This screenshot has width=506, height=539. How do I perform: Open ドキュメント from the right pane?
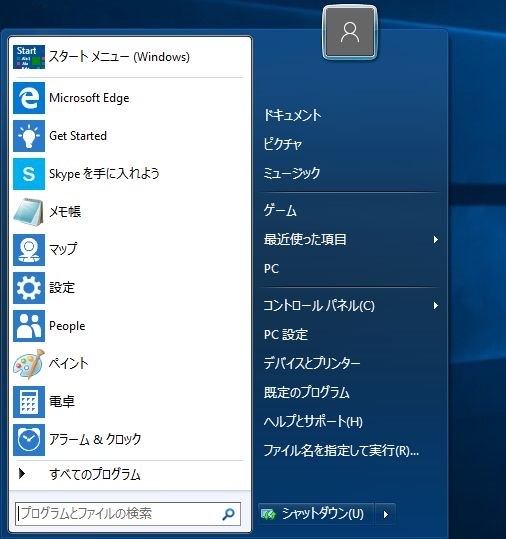pyautogui.click(x=293, y=115)
